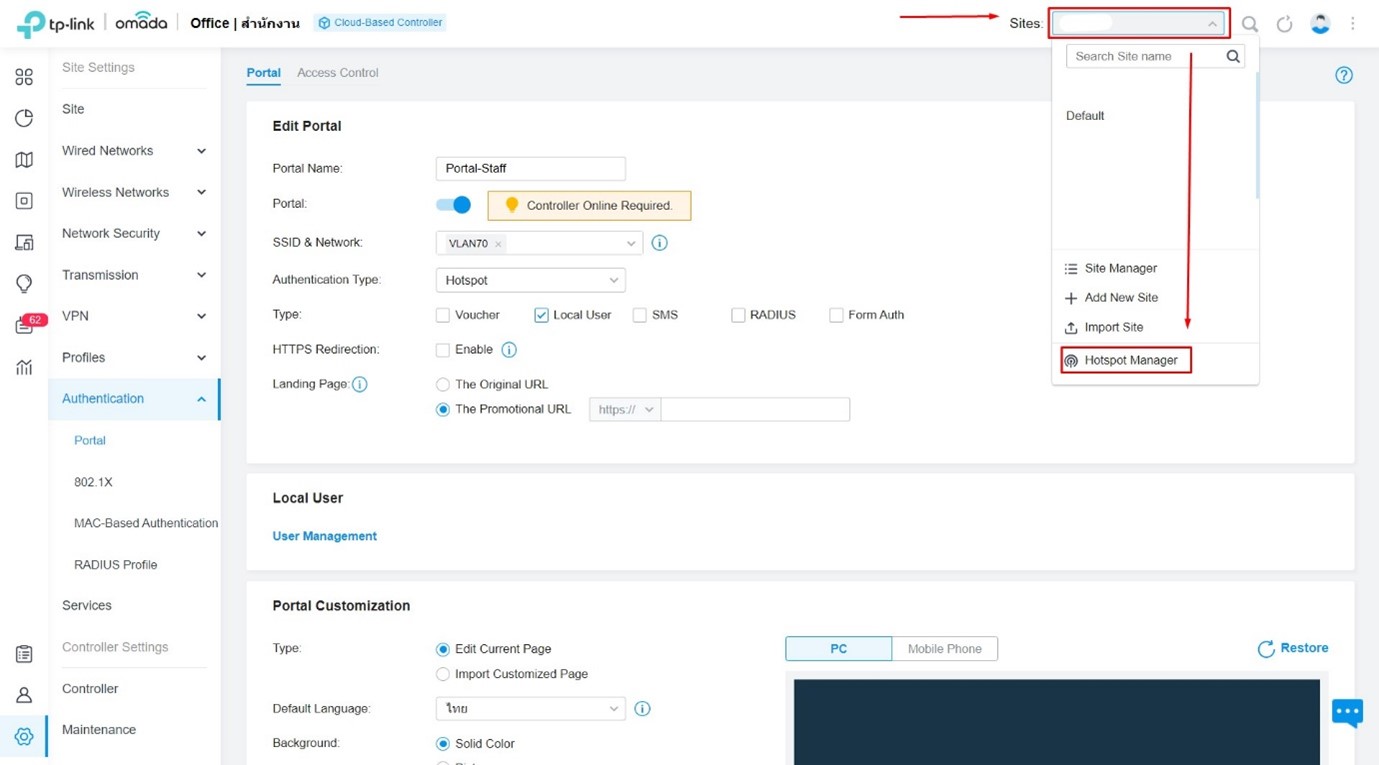Expand the Network Security menu
The image size is (1379, 765).
134,233
